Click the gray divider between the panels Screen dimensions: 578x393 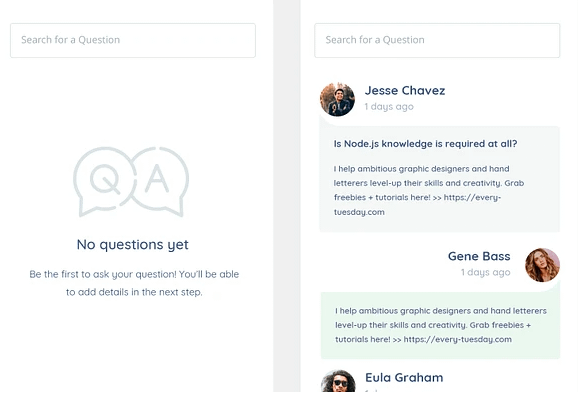point(287,196)
